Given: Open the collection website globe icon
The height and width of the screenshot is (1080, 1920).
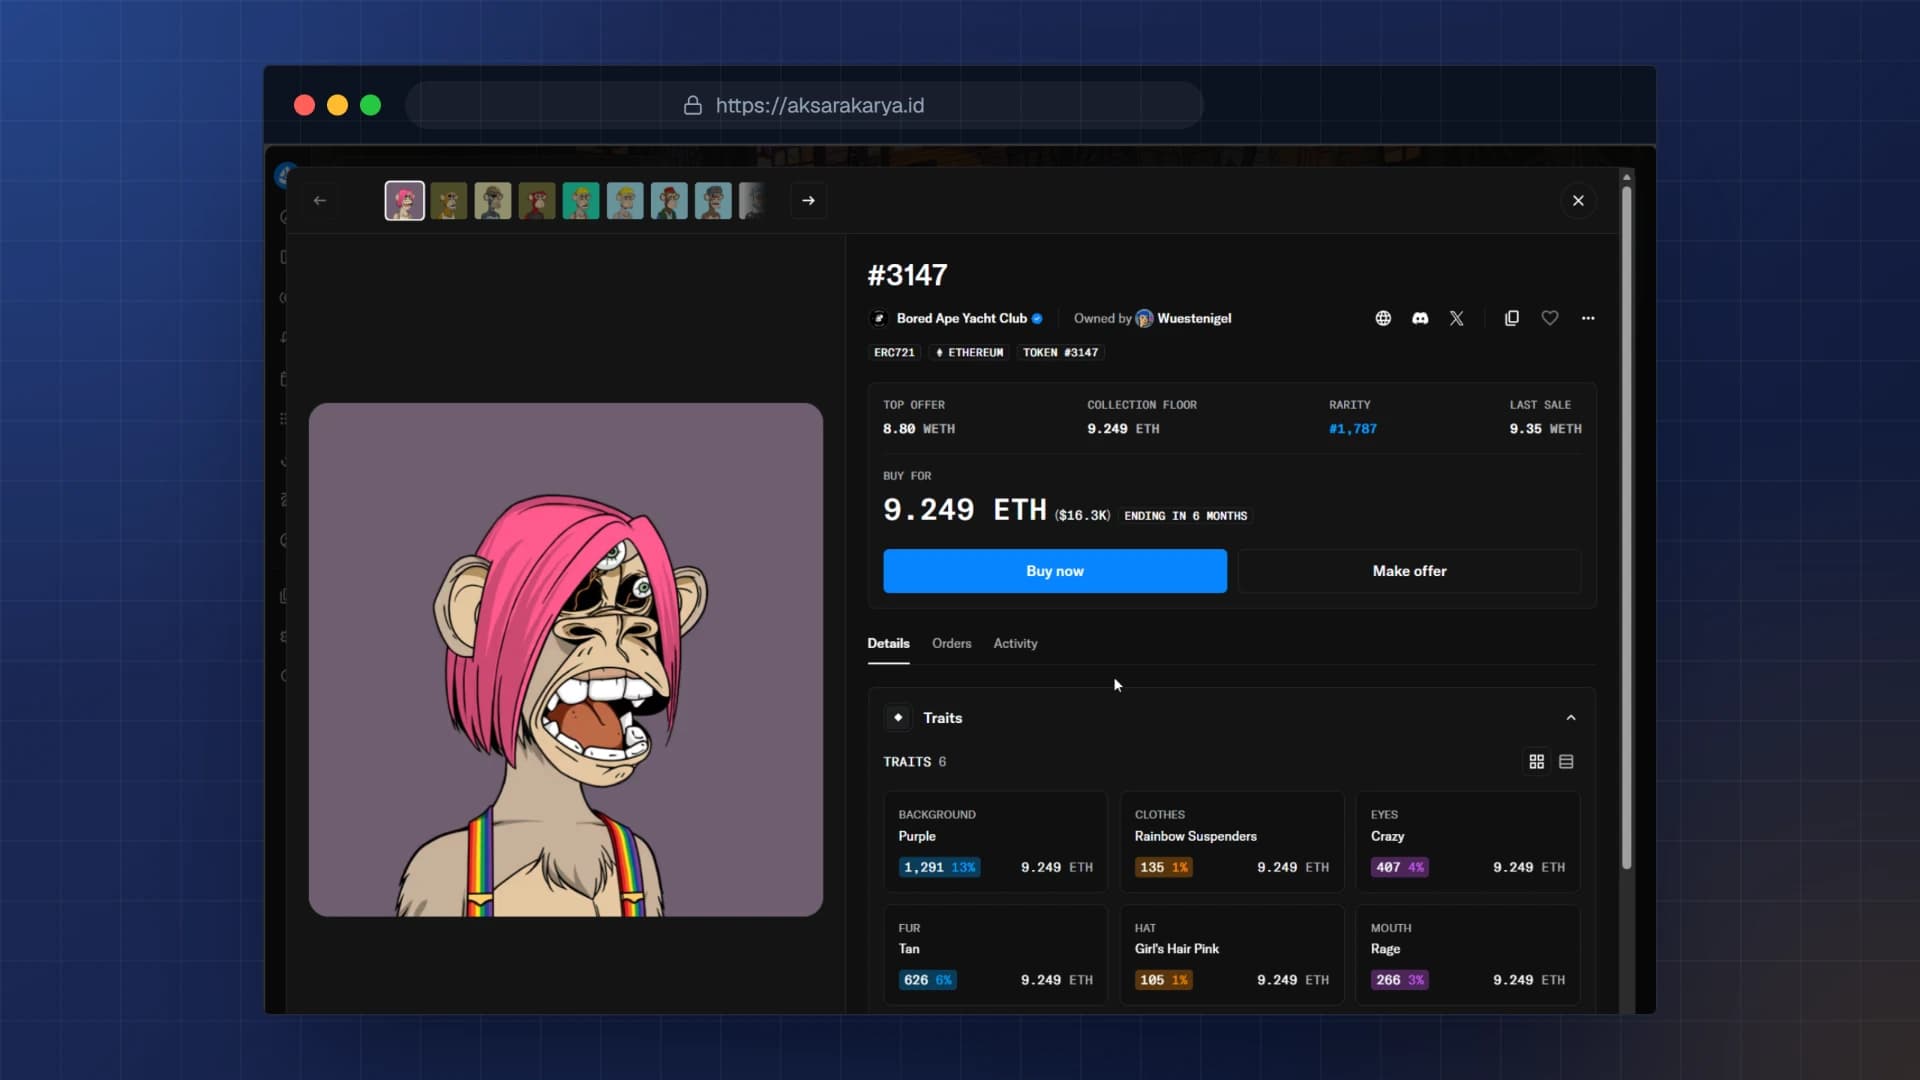Looking at the screenshot, I should [1383, 318].
